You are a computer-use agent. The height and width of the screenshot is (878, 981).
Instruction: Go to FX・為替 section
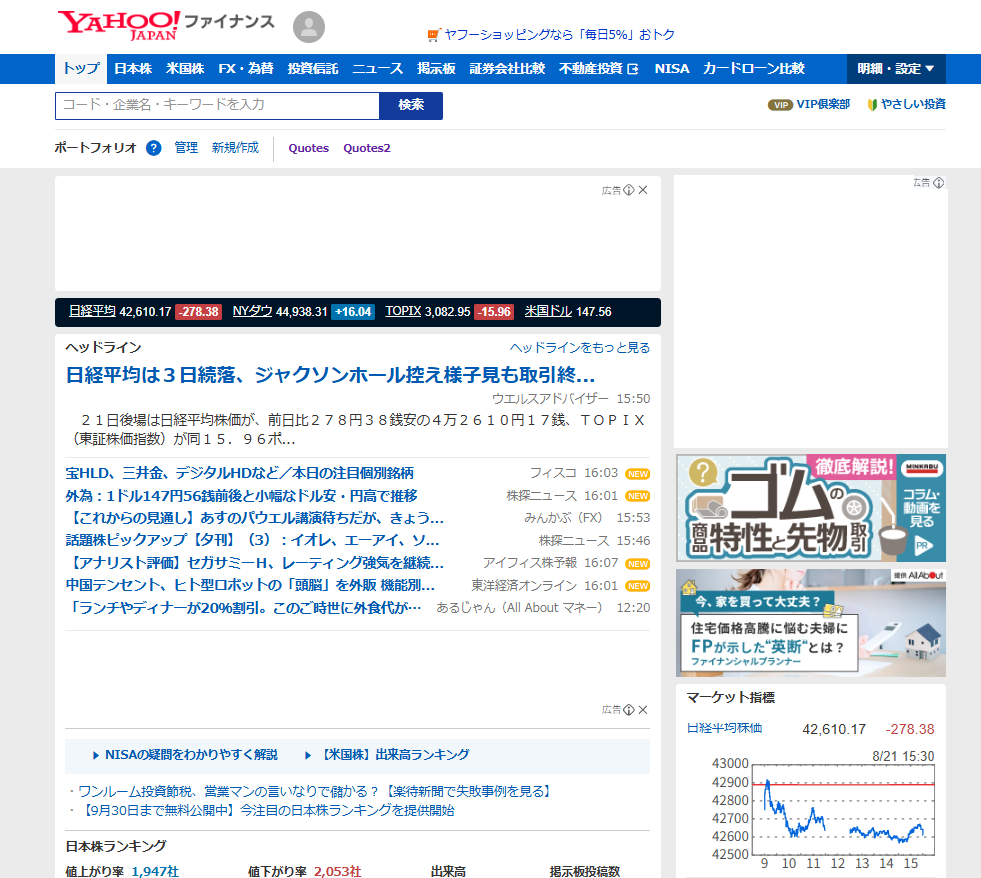(x=246, y=69)
